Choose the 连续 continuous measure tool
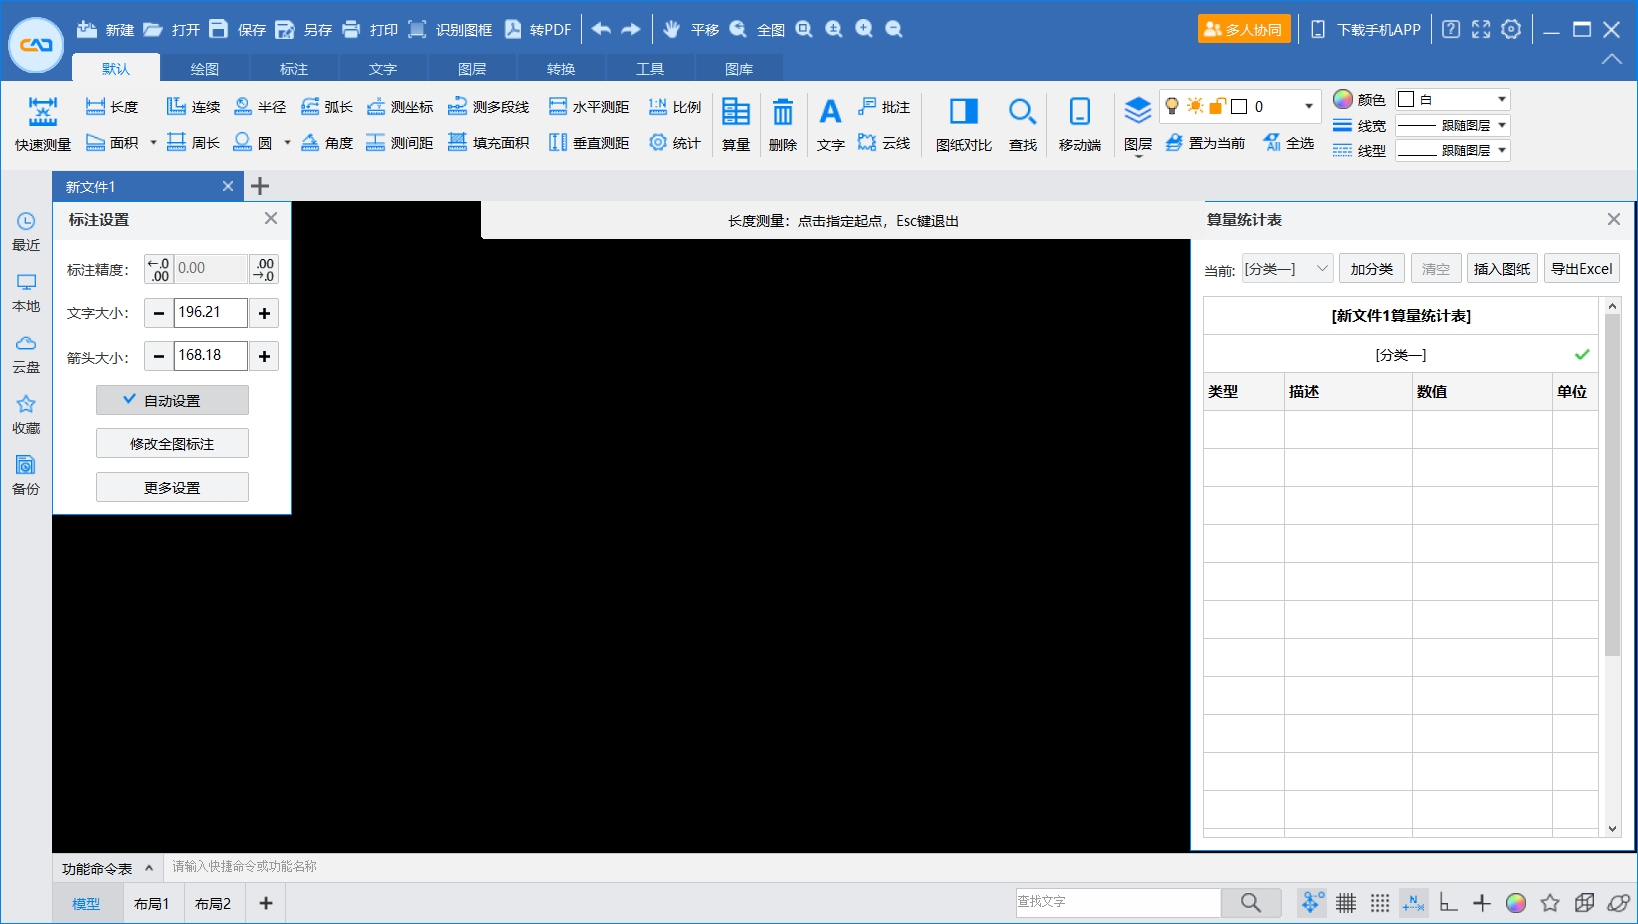 pos(193,107)
